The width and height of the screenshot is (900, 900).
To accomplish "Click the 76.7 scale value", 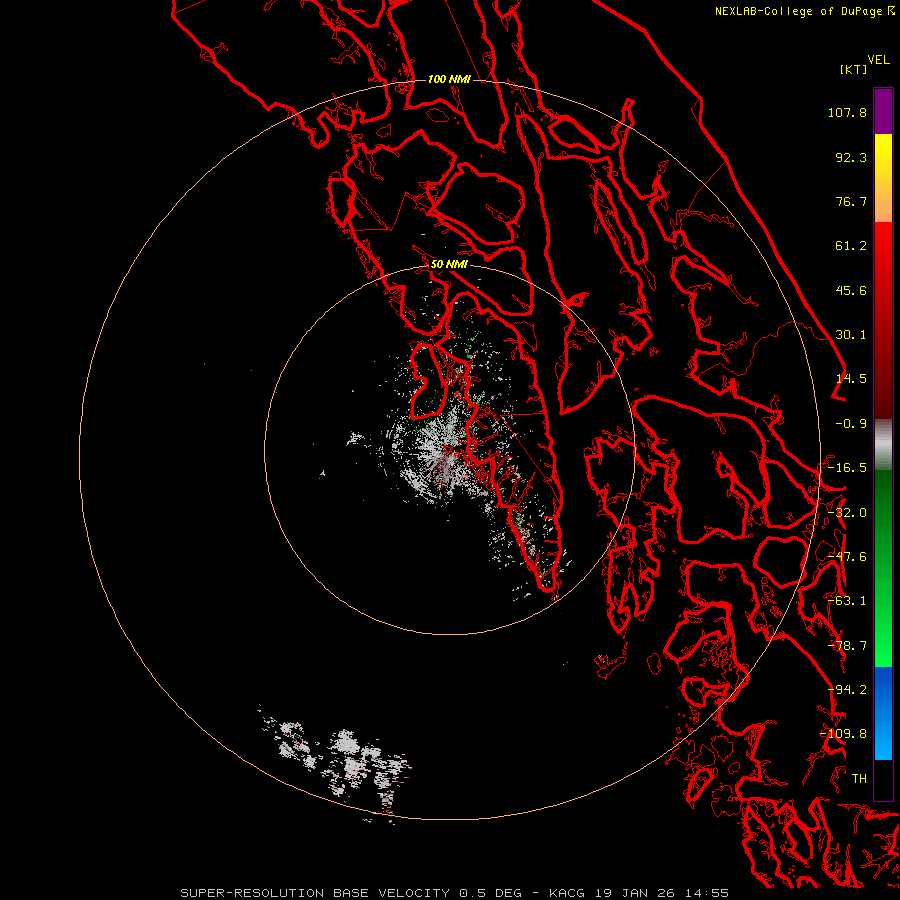I will tap(851, 201).
